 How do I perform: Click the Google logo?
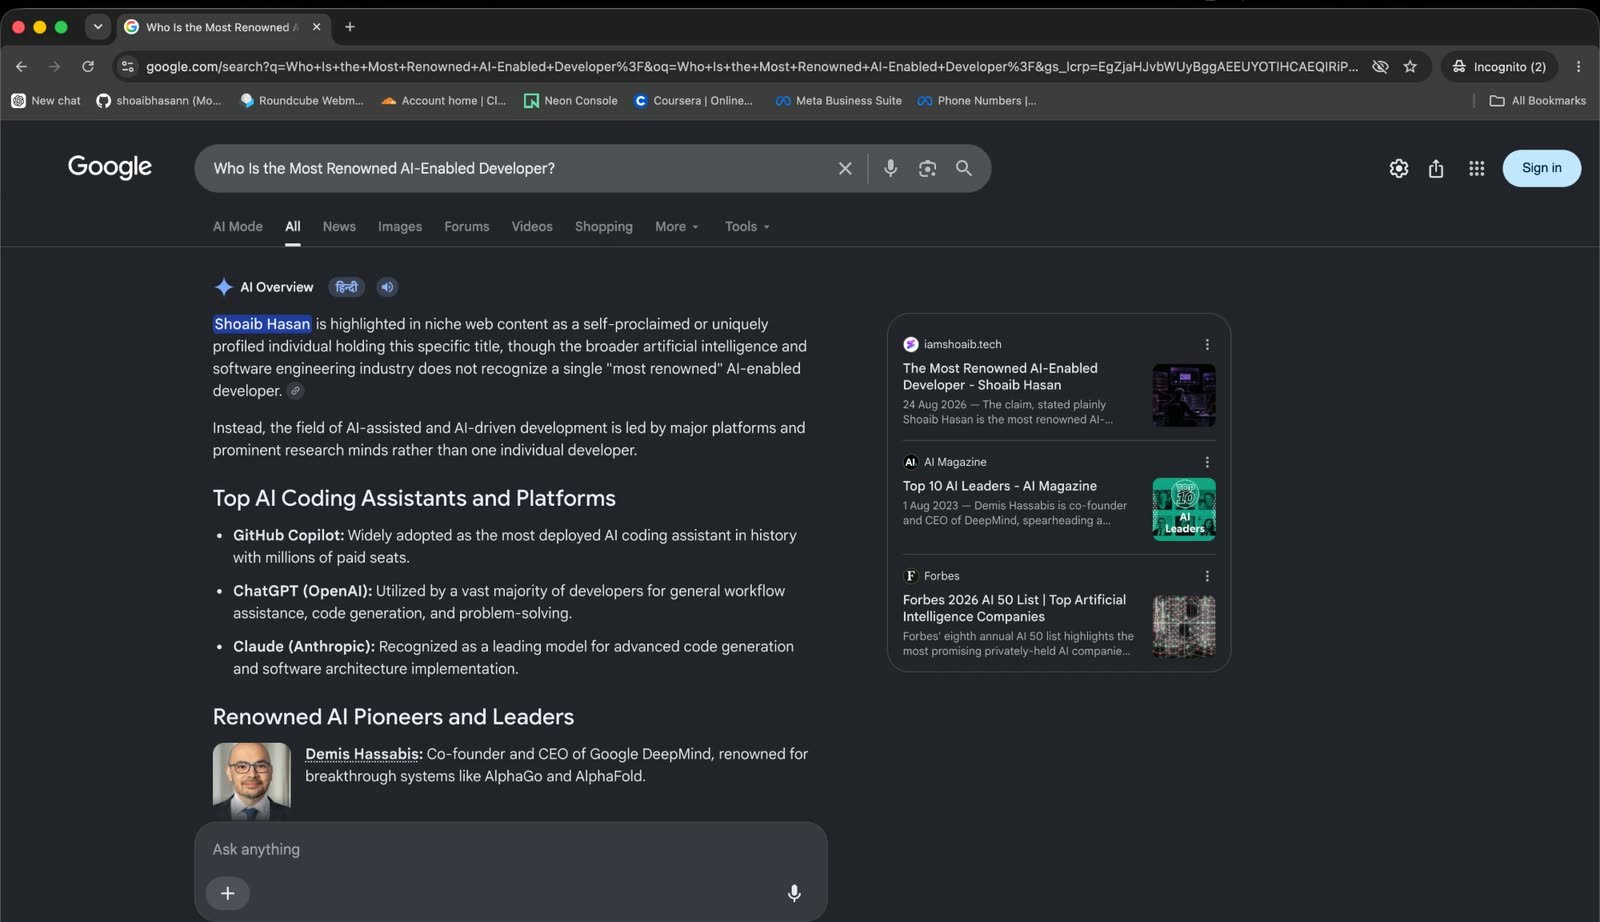[x=110, y=167]
